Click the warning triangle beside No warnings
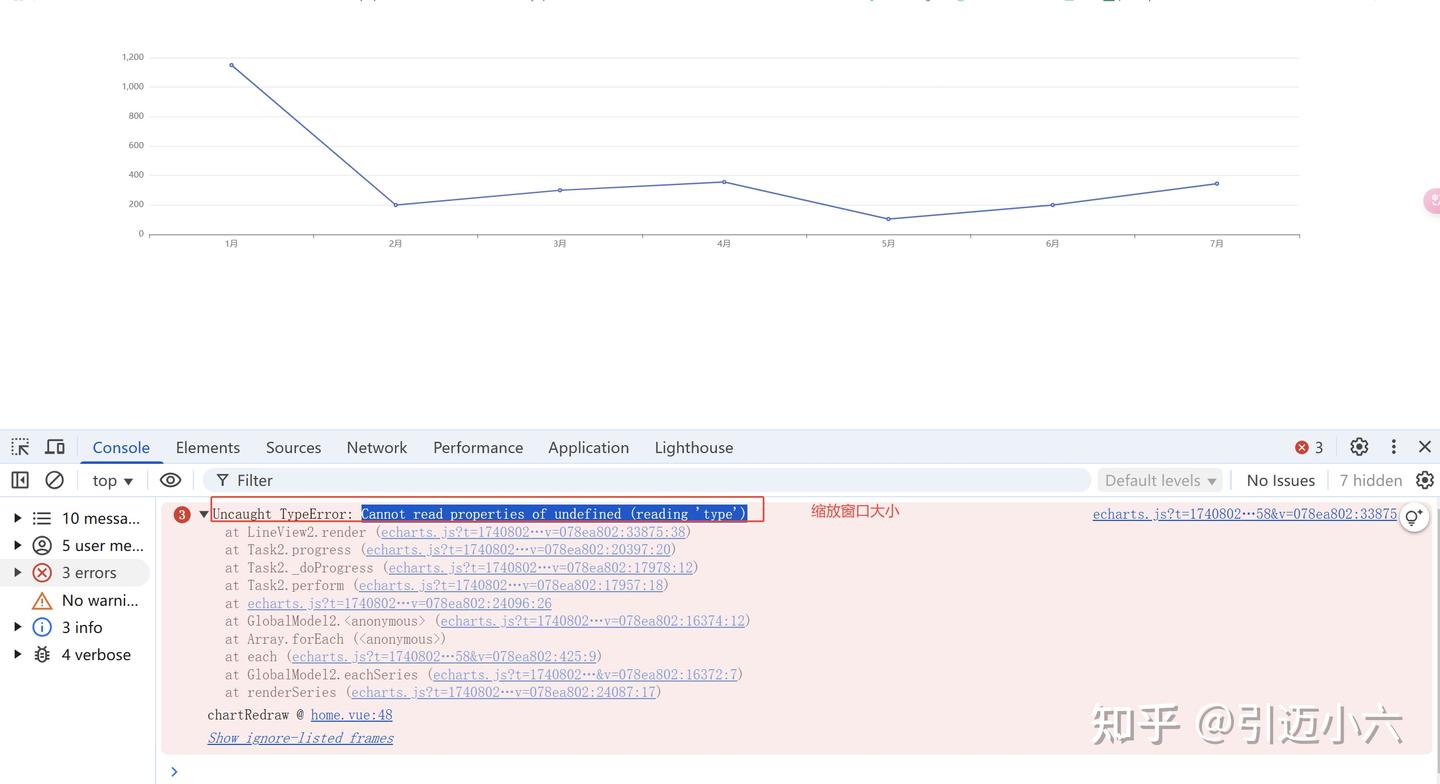Viewport: 1440px width, 784px height. click(x=42, y=600)
